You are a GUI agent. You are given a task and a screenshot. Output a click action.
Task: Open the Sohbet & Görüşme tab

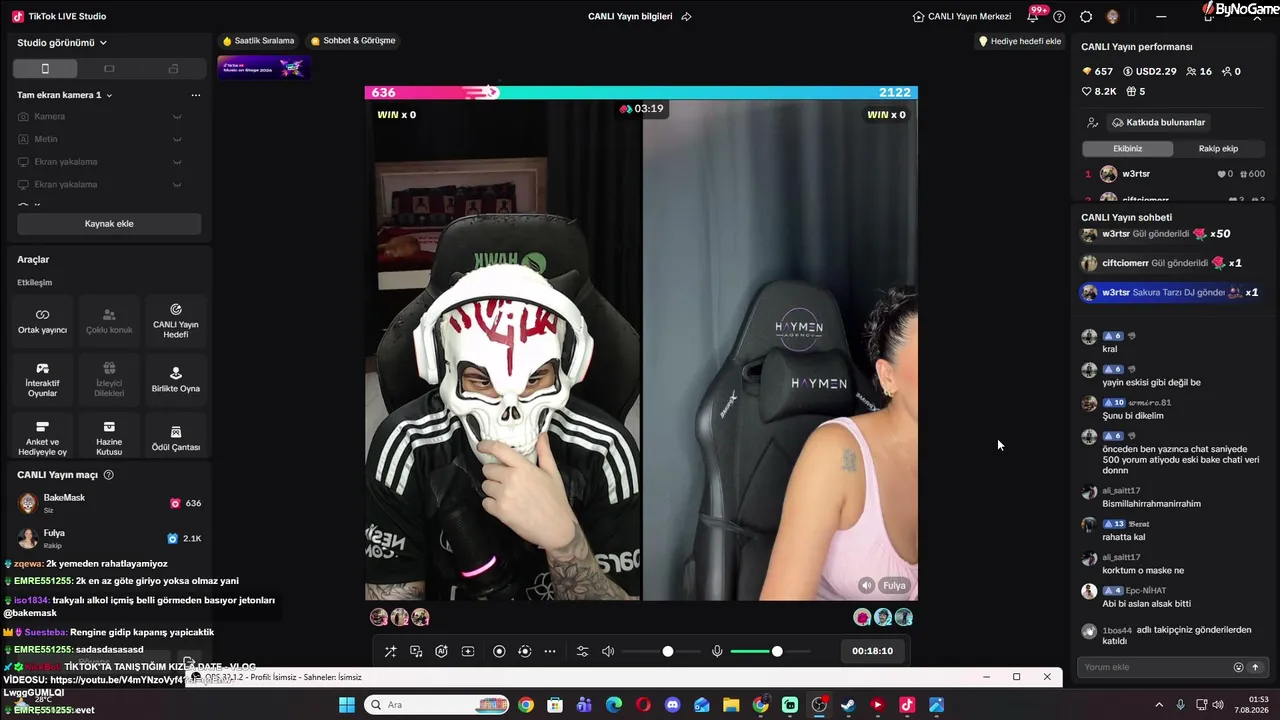pyautogui.click(x=353, y=41)
